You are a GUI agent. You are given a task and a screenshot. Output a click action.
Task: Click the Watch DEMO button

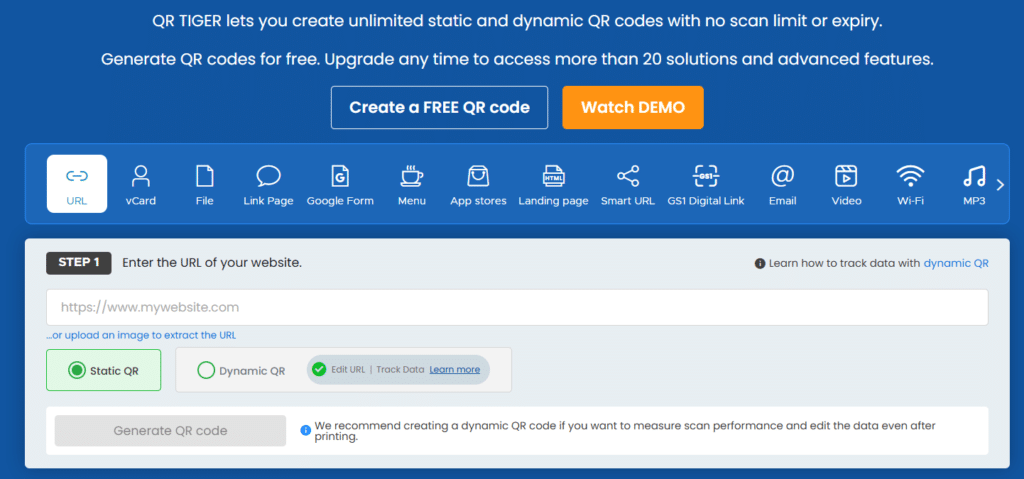(x=633, y=107)
